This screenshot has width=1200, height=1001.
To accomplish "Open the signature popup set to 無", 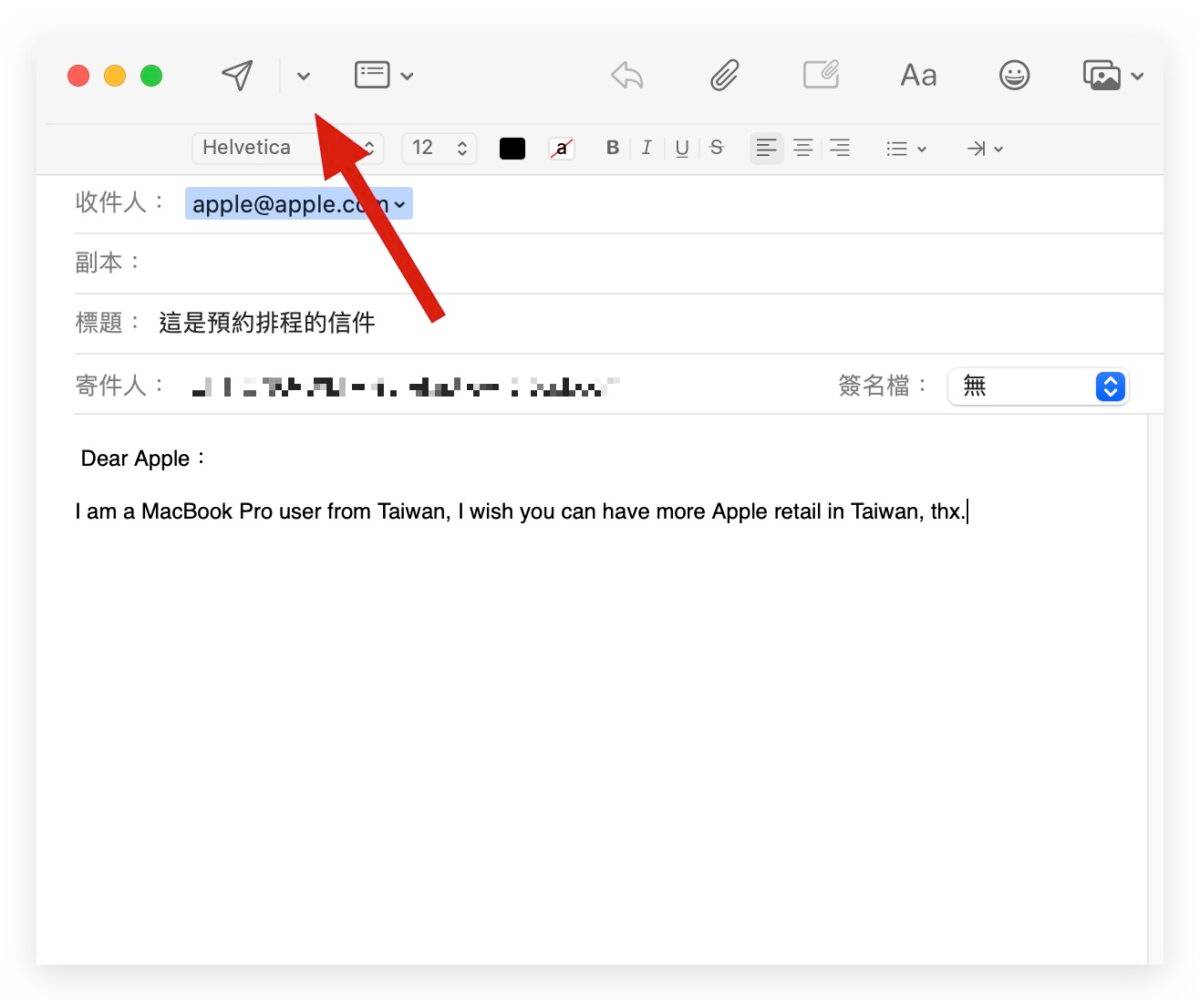I will pos(1037,386).
